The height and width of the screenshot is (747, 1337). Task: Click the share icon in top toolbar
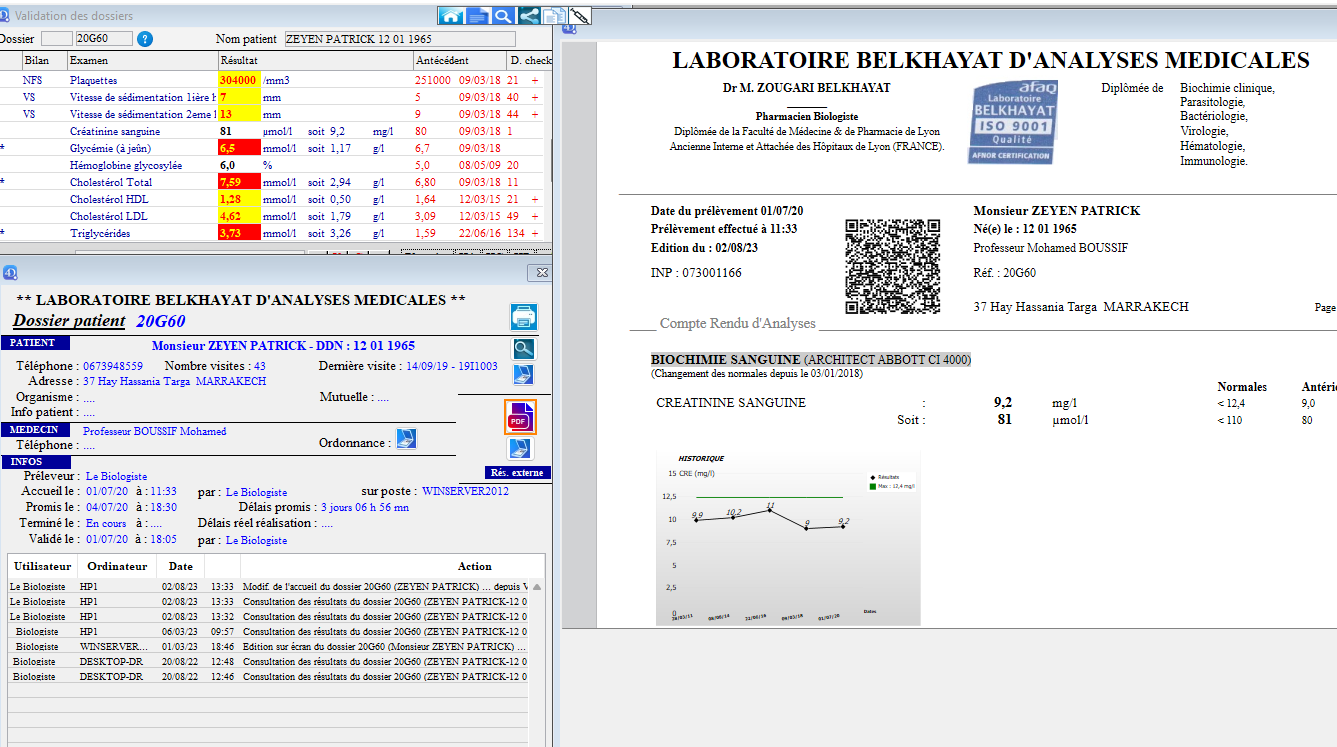pyautogui.click(x=529, y=15)
